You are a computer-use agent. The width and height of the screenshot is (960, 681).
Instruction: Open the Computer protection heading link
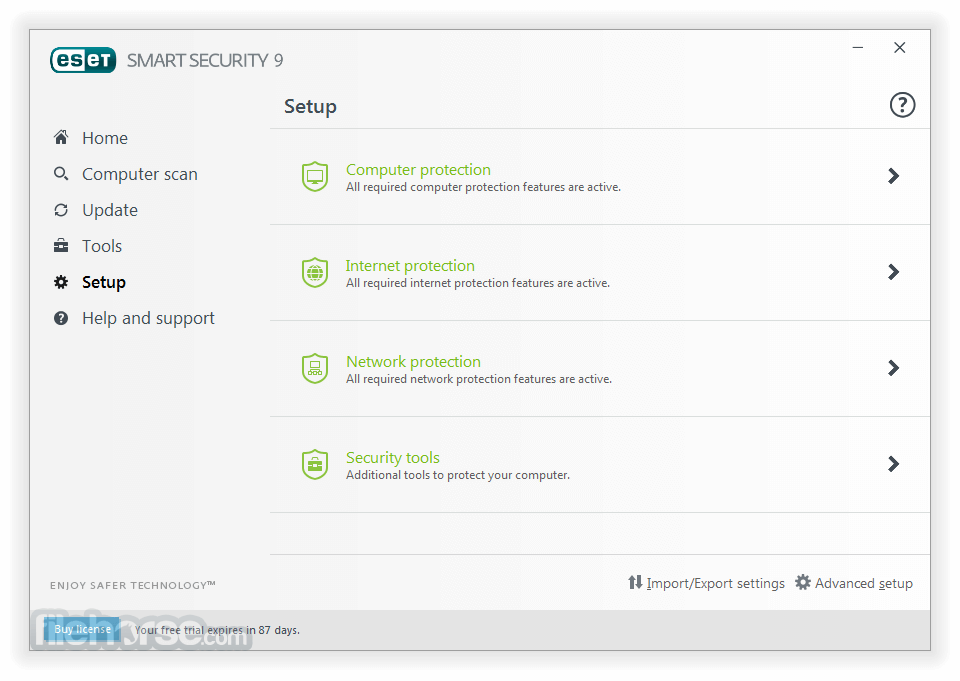pos(418,170)
